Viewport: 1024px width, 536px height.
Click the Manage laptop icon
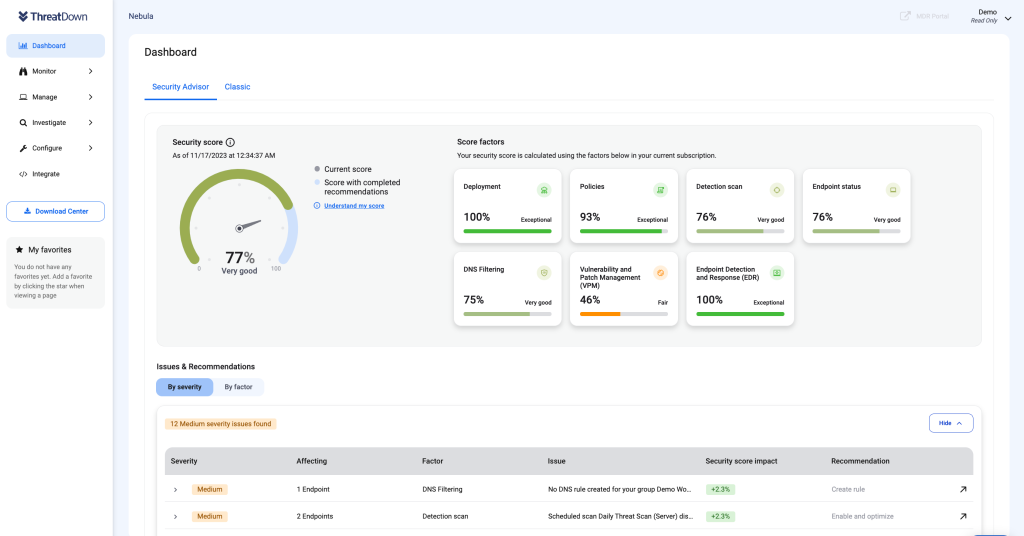(23, 97)
